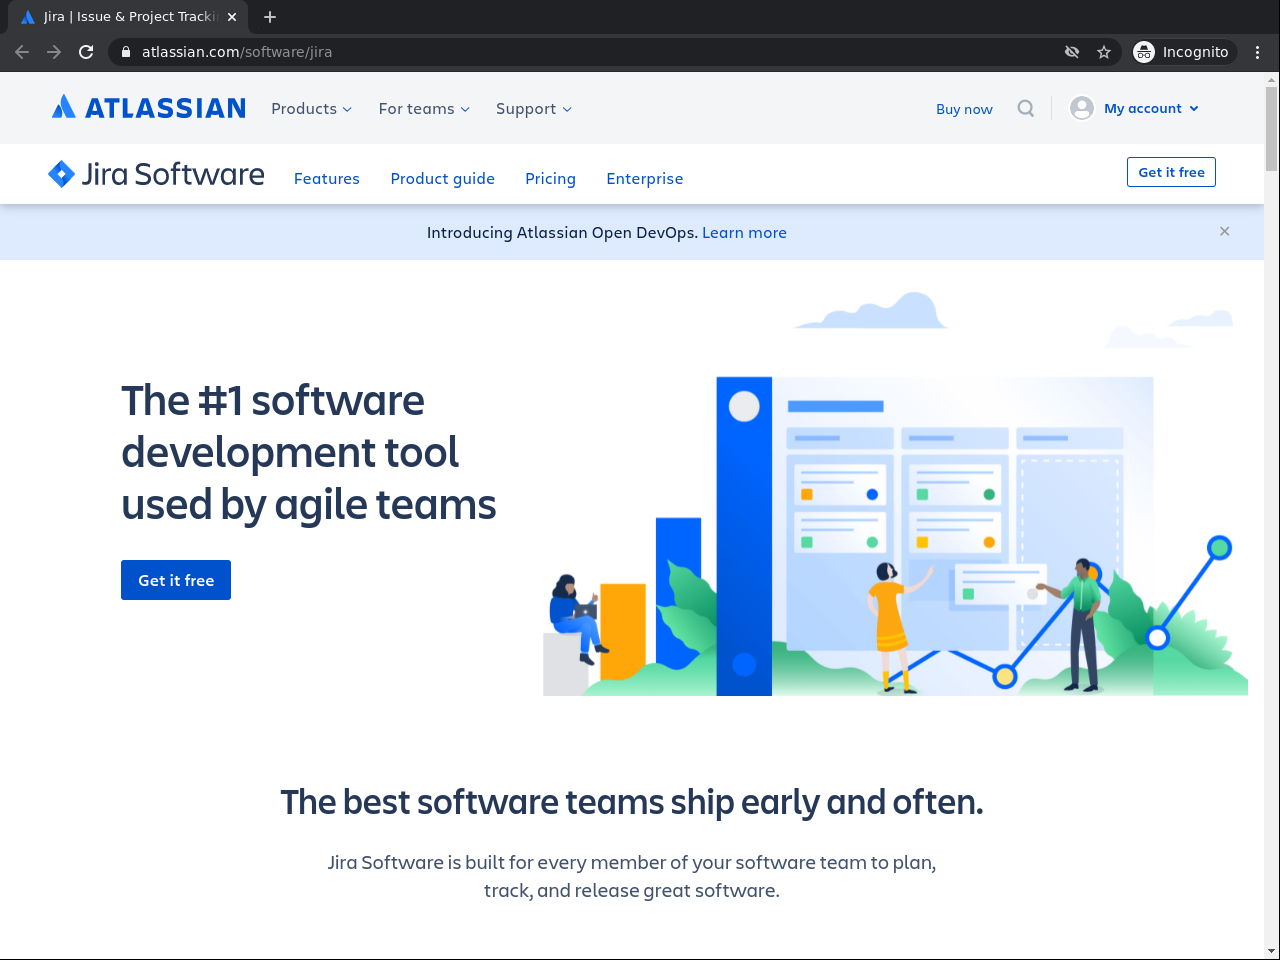Go back using the browser back arrow
The image size is (1280, 960).
point(22,52)
